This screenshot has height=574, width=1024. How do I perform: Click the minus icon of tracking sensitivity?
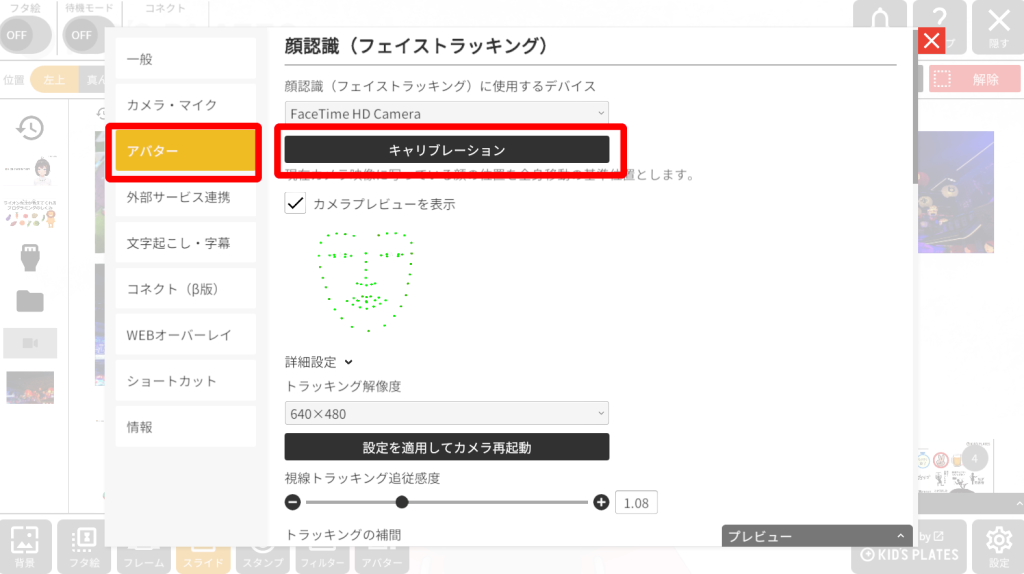[x=293, y=502]
